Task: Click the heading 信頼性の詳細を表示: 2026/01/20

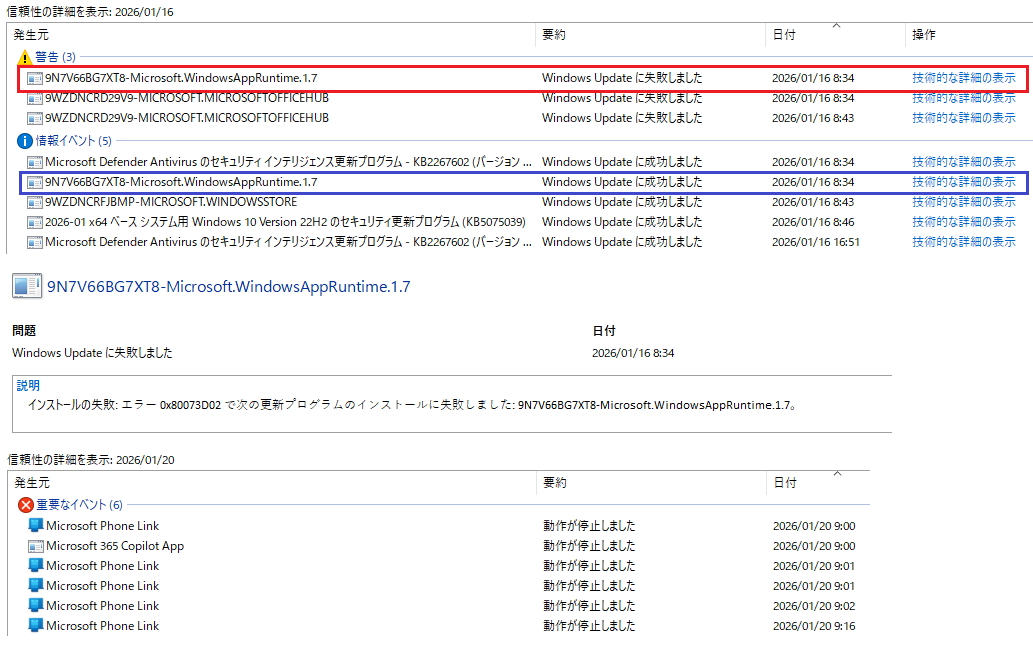Action: pos(91,460)
